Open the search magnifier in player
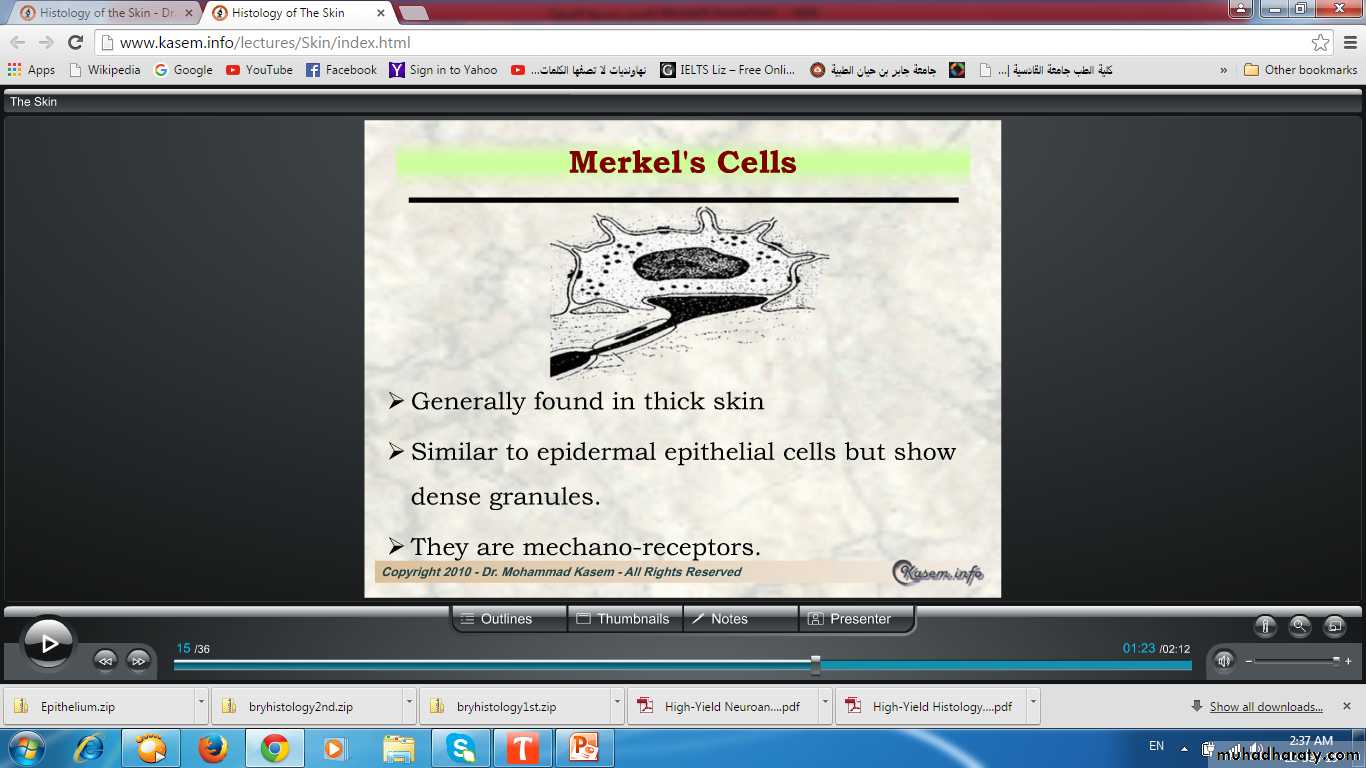The height and width of the screenshot is (768, 1366). (x=1300, y=627)
